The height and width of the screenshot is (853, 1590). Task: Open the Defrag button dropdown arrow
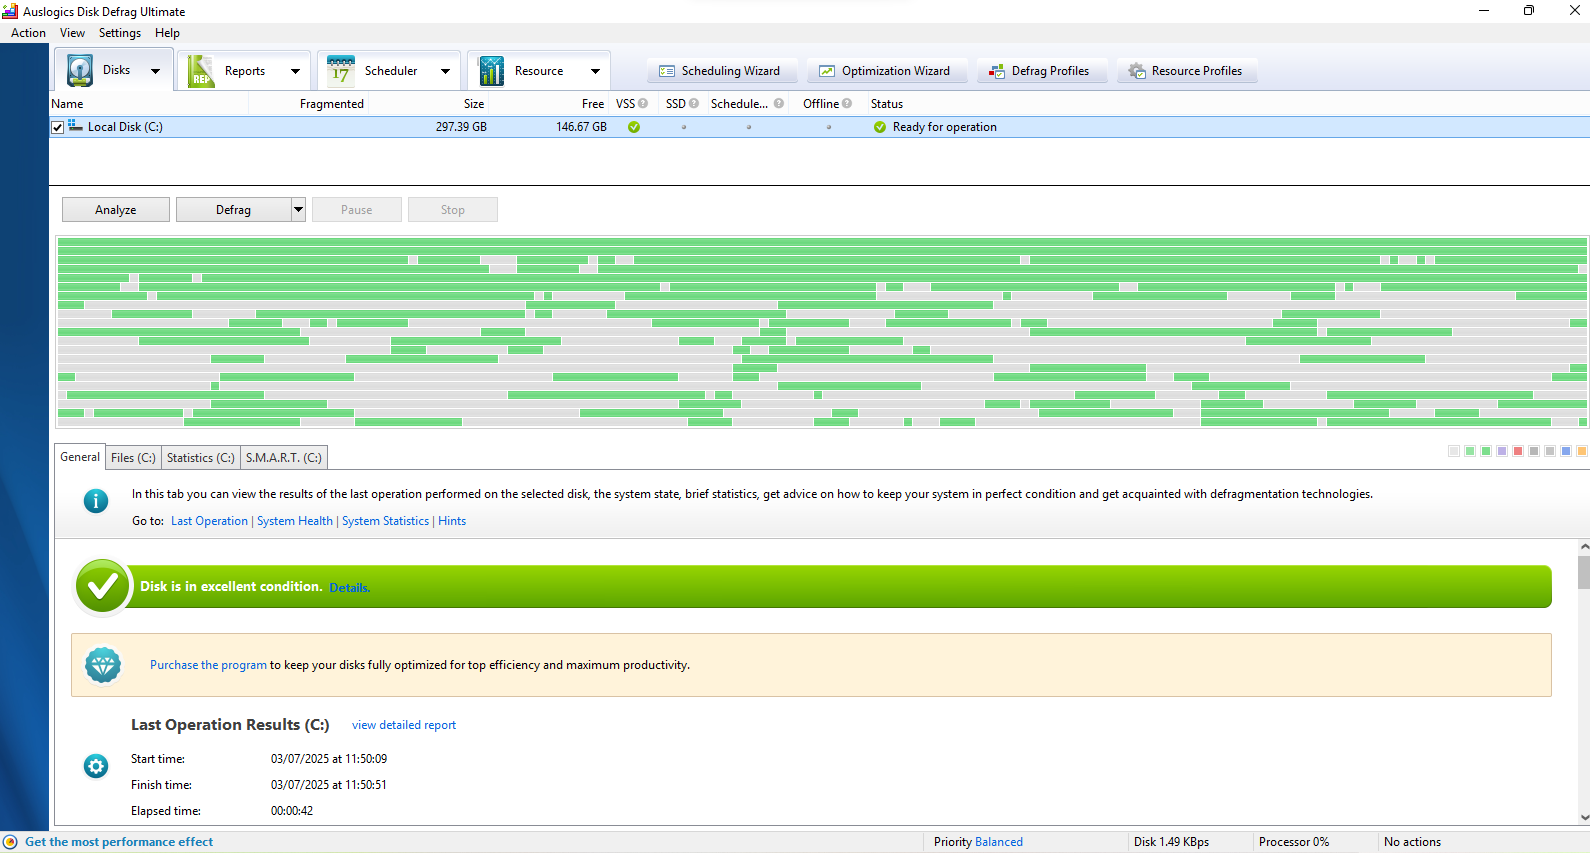pyautogui.click(x=298, y=209)
